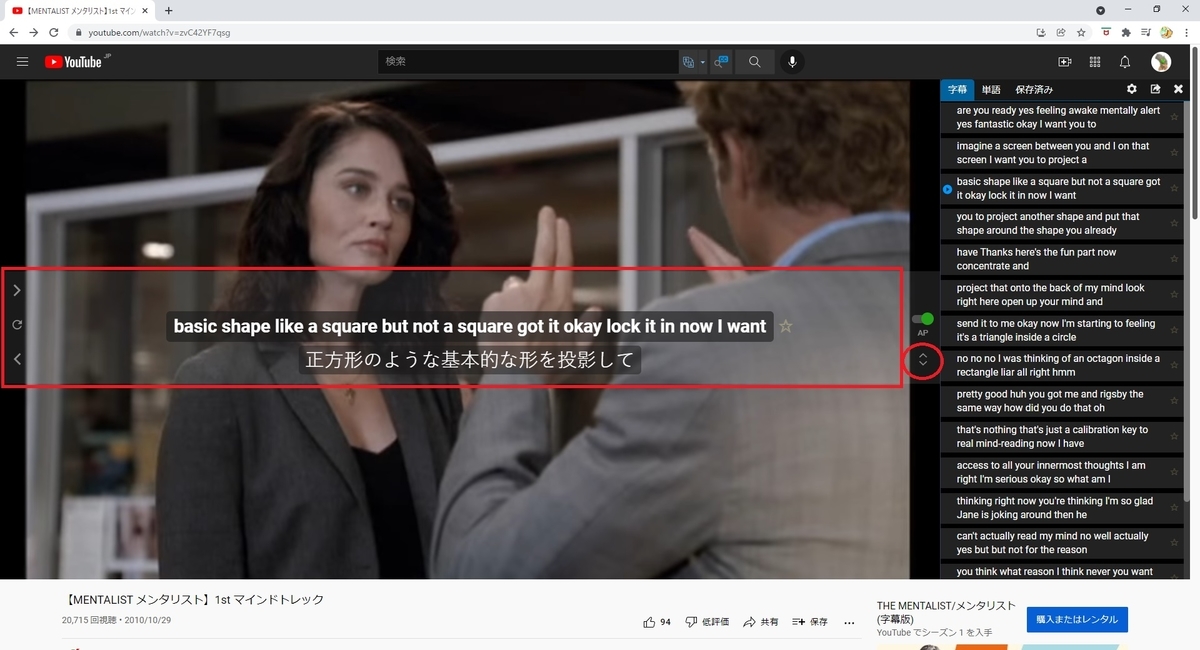Click share page icon in address bar
The height and width of the screenshot is (650, 1200).
click(1061, 32)
